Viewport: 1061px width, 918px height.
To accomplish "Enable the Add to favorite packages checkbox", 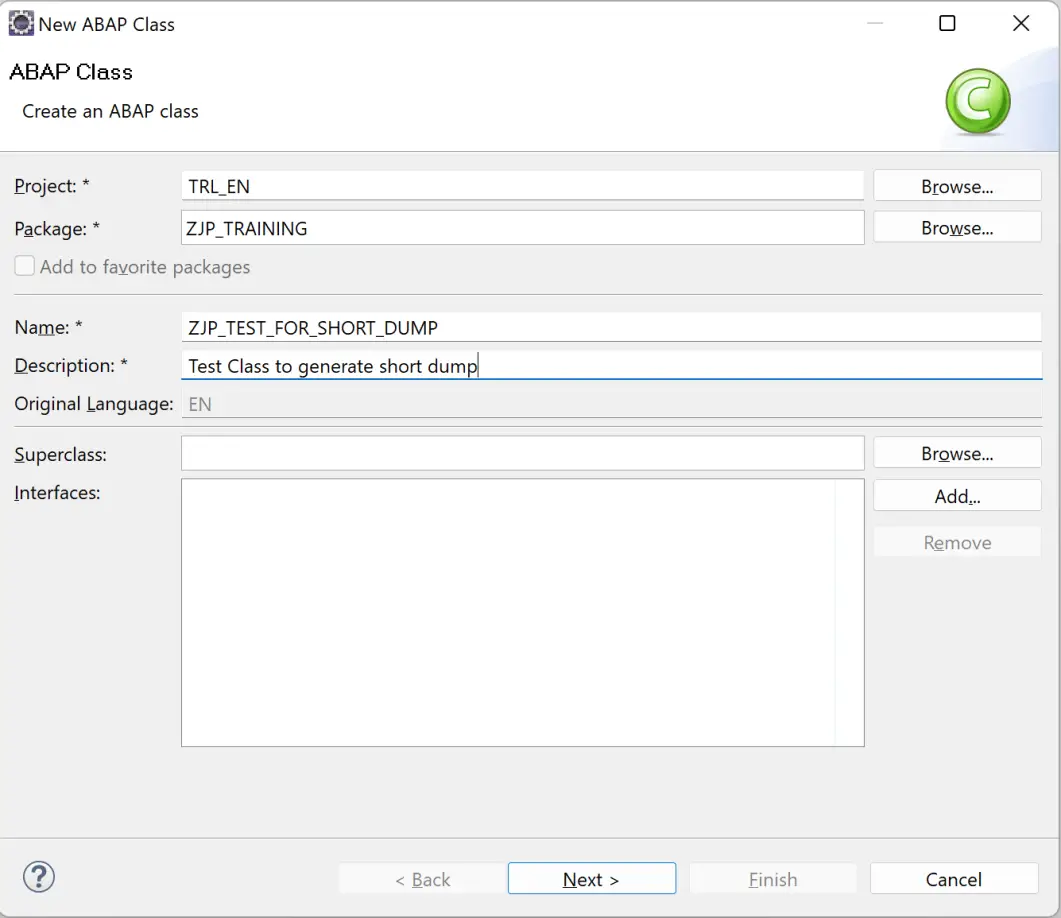I will [x=22, y=265].
